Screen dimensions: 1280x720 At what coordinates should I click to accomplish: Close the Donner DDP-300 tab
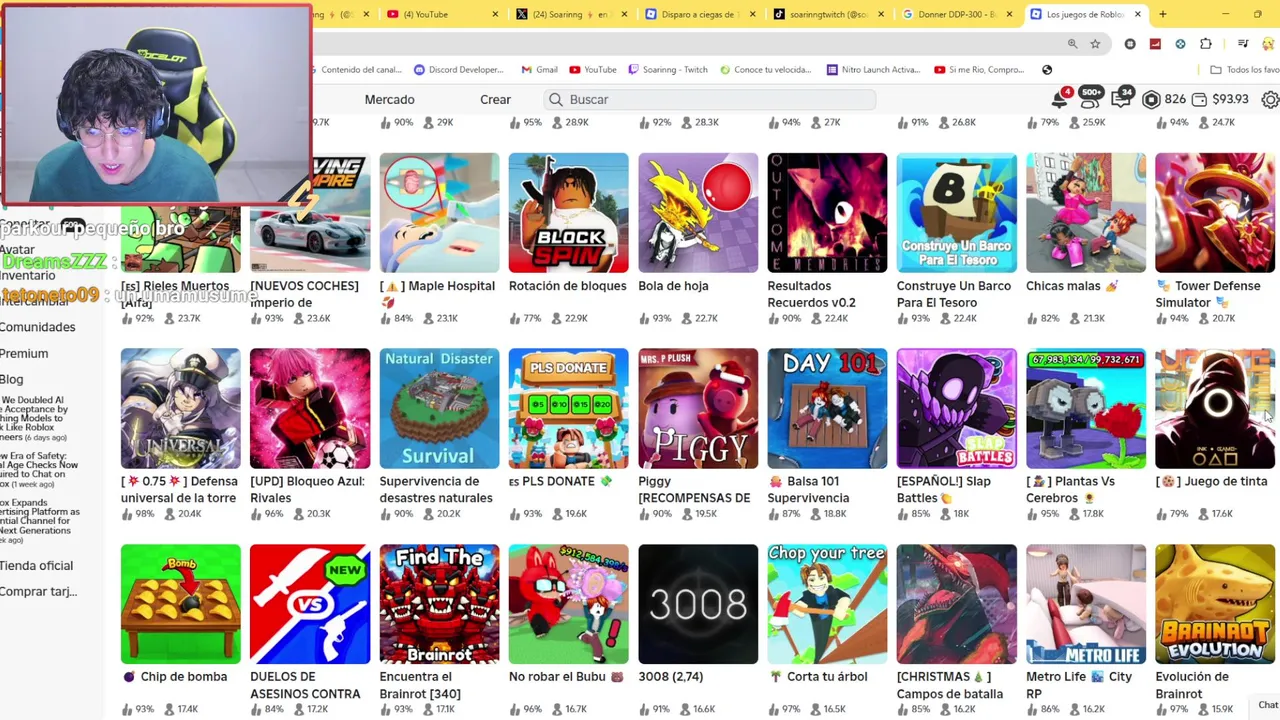[1010, 14]
